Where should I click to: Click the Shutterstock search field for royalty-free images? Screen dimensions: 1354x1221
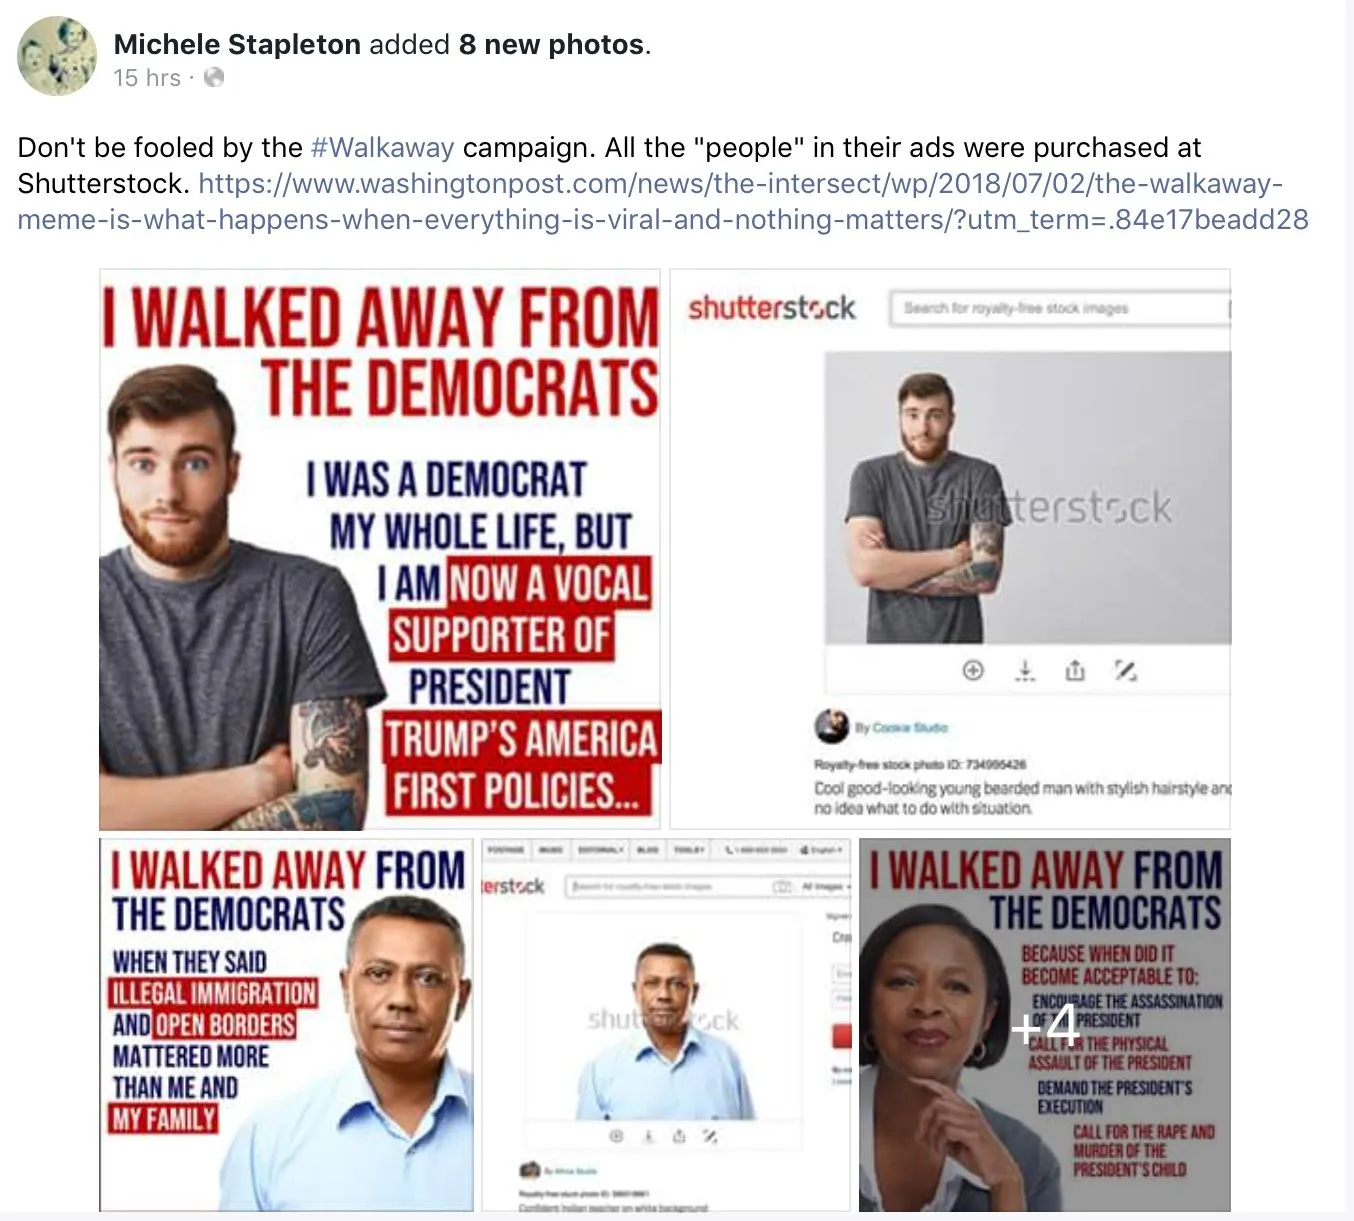pos(1059,309)
